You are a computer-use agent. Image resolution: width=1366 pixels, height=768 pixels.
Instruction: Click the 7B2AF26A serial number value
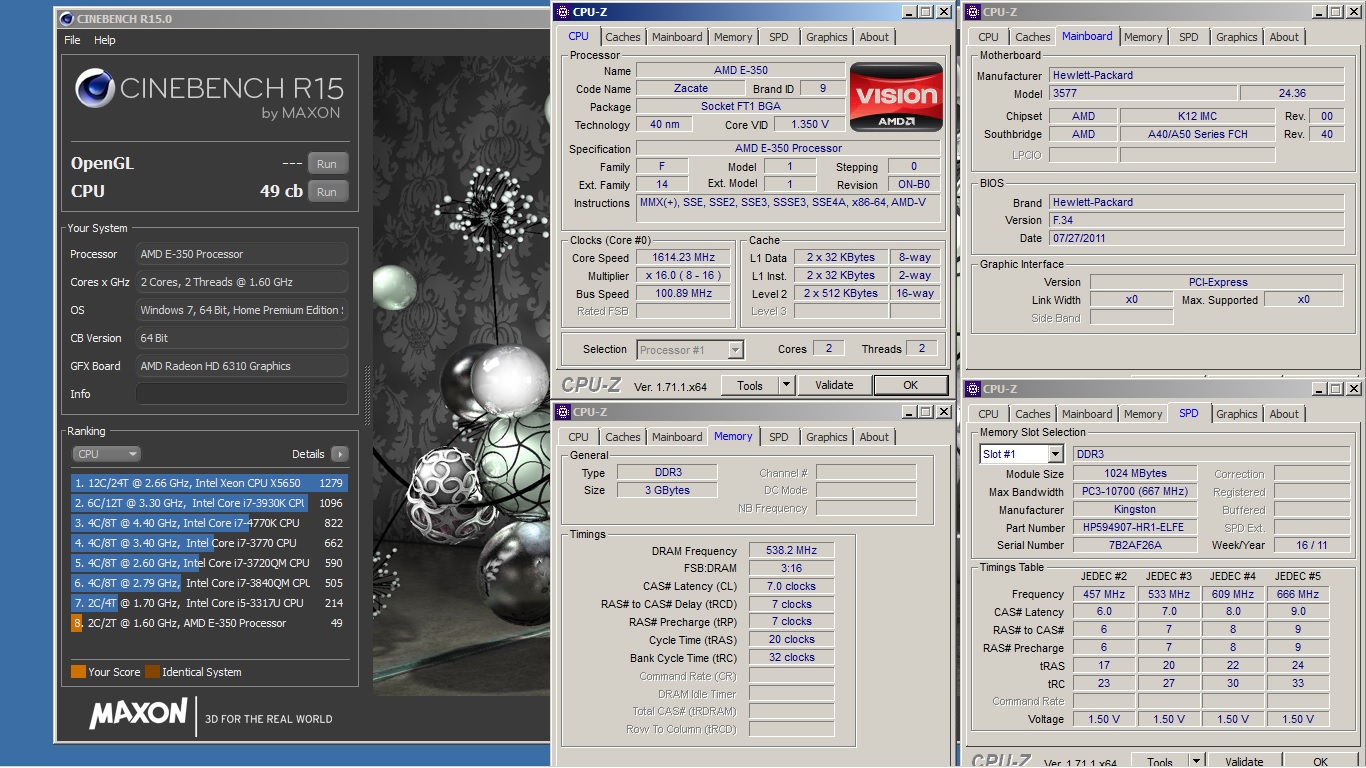click(x=1135, y=545)
